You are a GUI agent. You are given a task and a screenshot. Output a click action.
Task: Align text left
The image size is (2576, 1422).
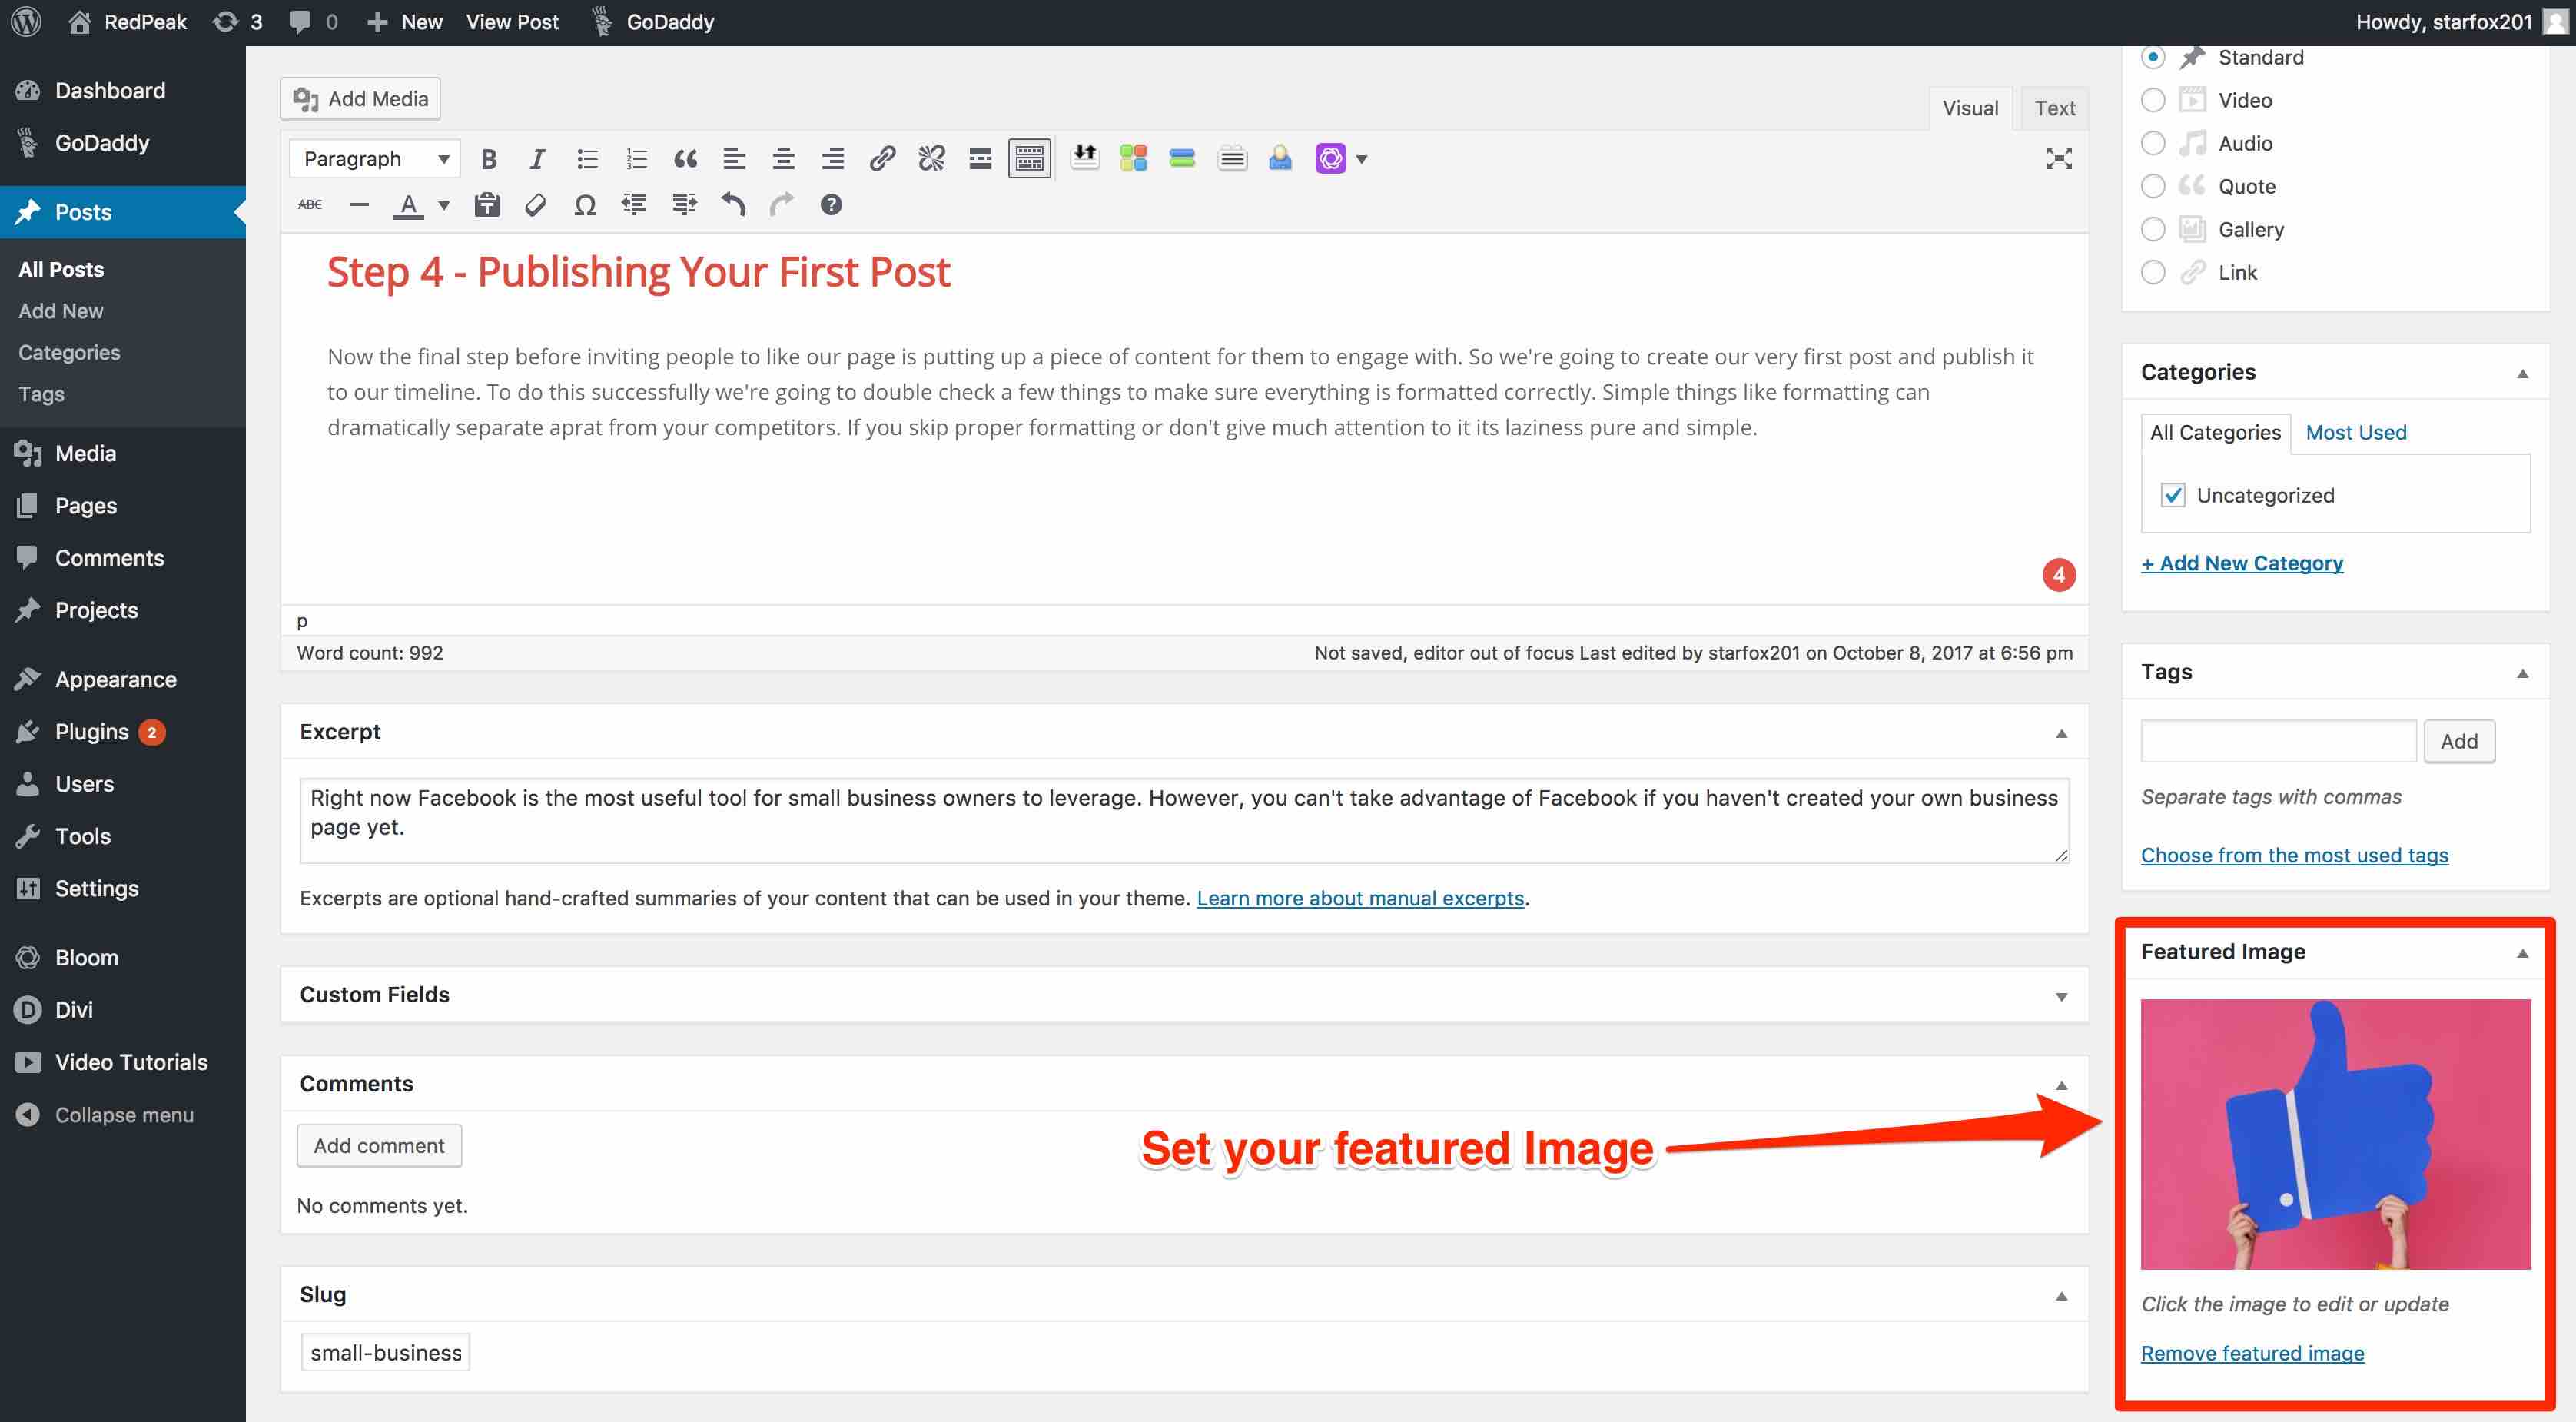734,158
